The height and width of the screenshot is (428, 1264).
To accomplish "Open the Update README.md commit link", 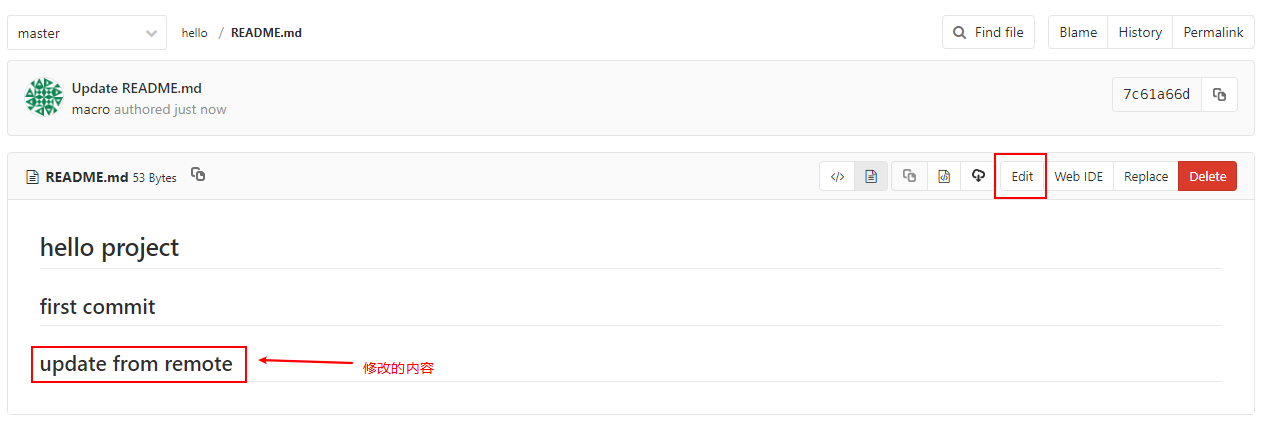I will (137, 88).
